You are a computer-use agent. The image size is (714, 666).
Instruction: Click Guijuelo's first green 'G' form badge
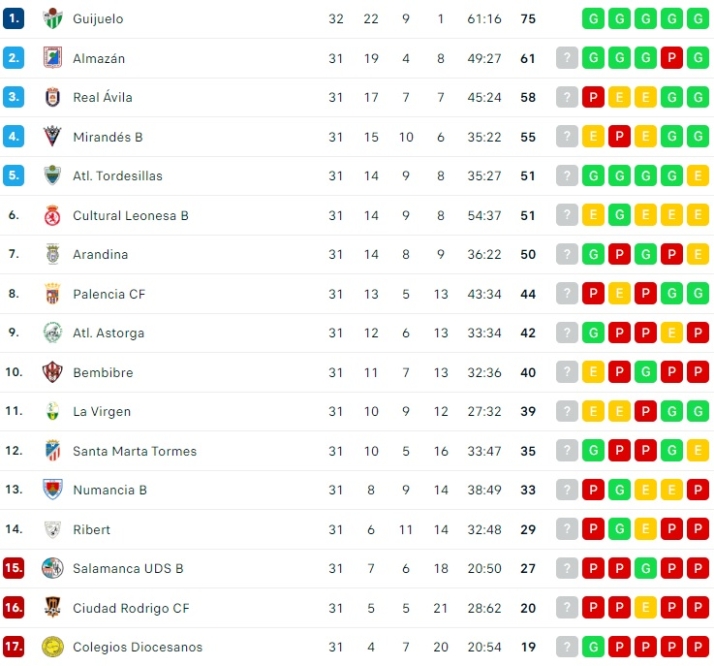click(x=594, y=19)
